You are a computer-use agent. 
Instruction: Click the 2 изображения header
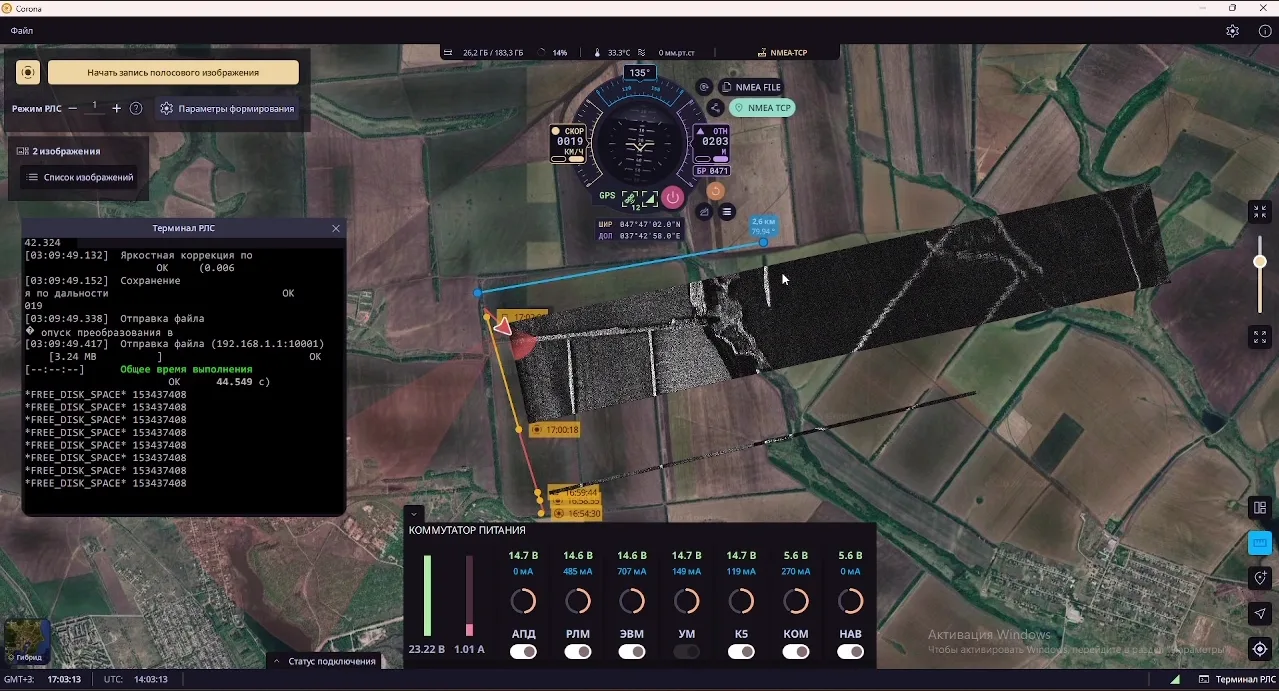pos(59,151)
